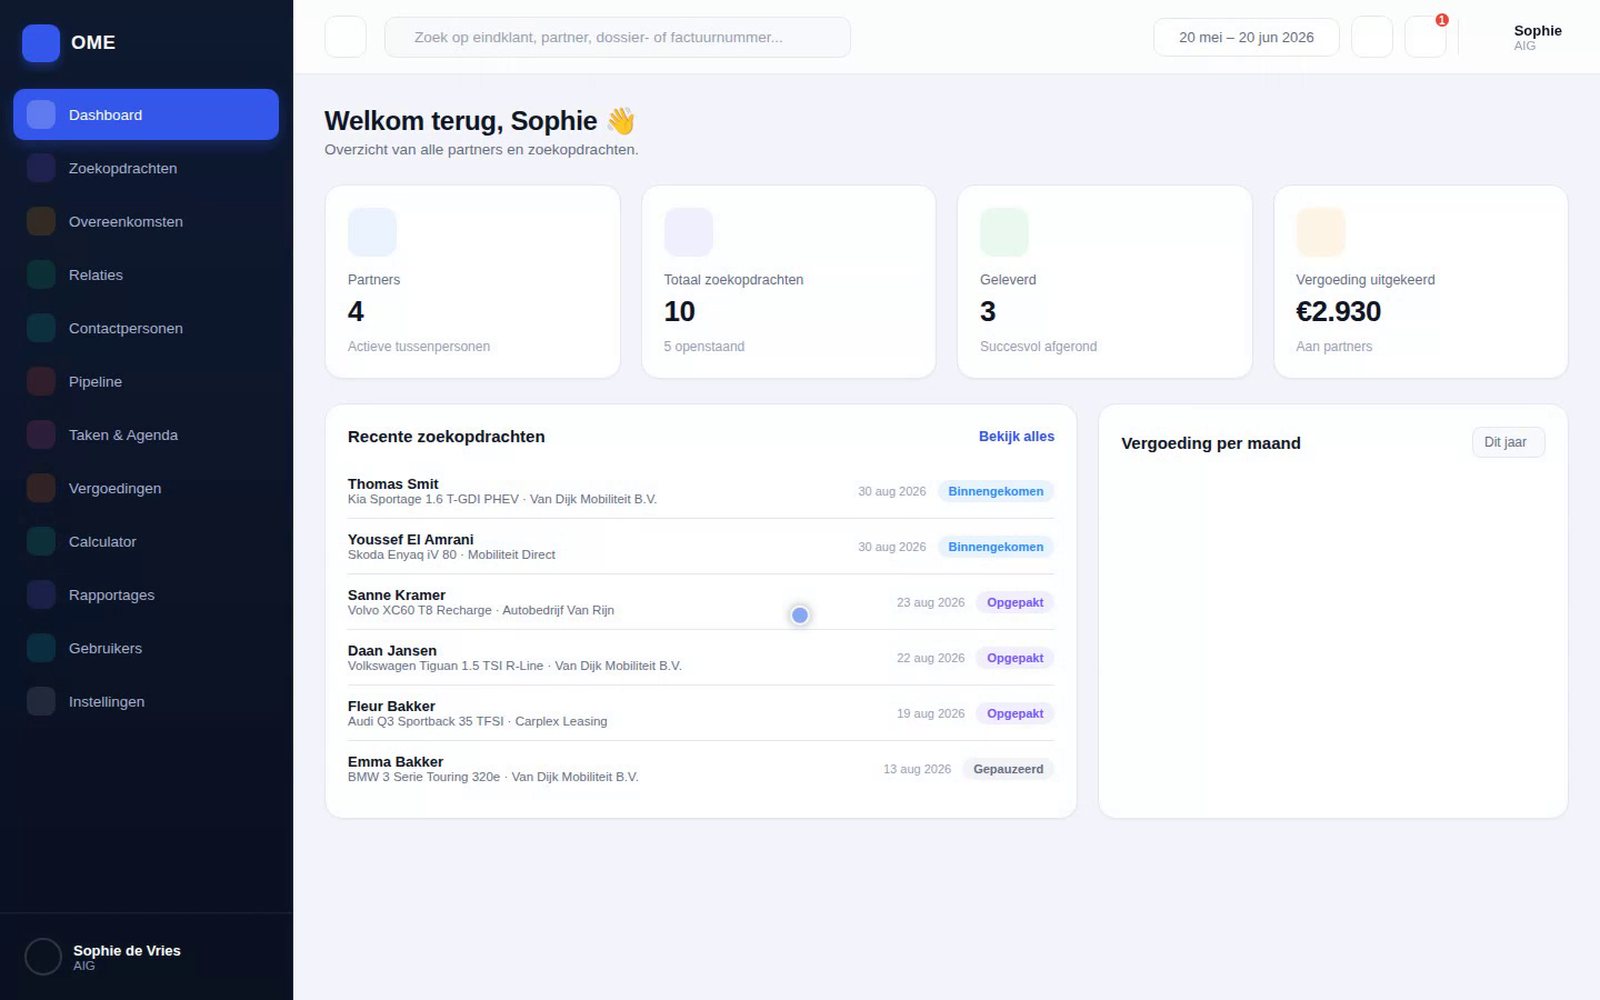This screenshot has height=1000, width=1600.
Task: Open the Dit jaar period selector
Action: pyautogui.click(x=1508, y=442)
